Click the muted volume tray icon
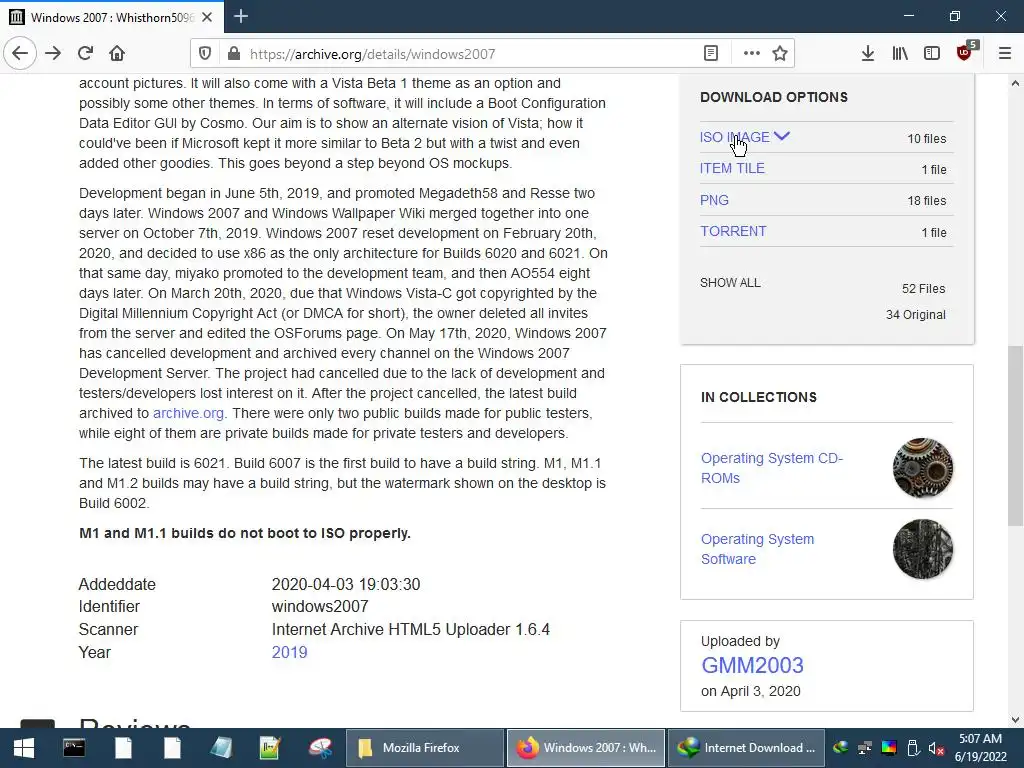Image resolution: width=1024 pixels, height=768 pixels. [936, 748]
